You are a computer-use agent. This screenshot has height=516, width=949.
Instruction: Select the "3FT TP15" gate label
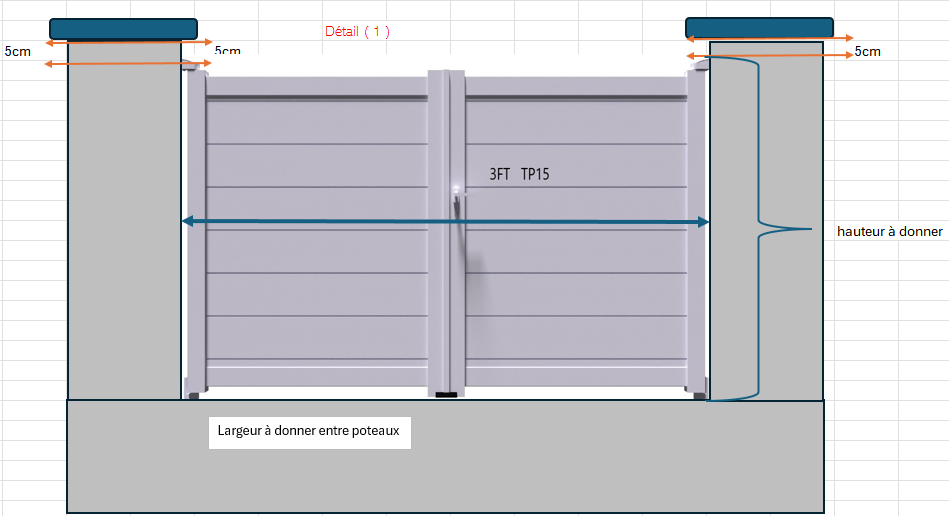[x=519, y=174]
